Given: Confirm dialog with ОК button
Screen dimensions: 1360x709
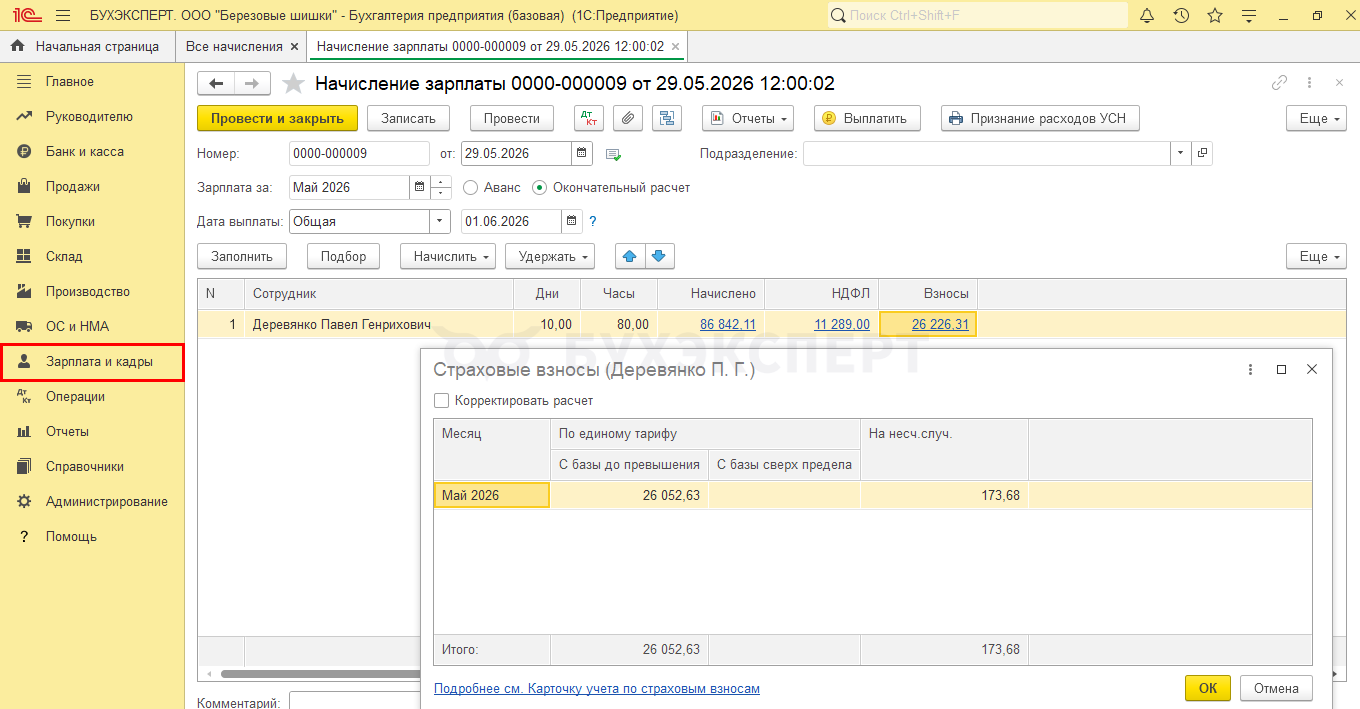Looking at the screenshot, I should click(1208, 688).
